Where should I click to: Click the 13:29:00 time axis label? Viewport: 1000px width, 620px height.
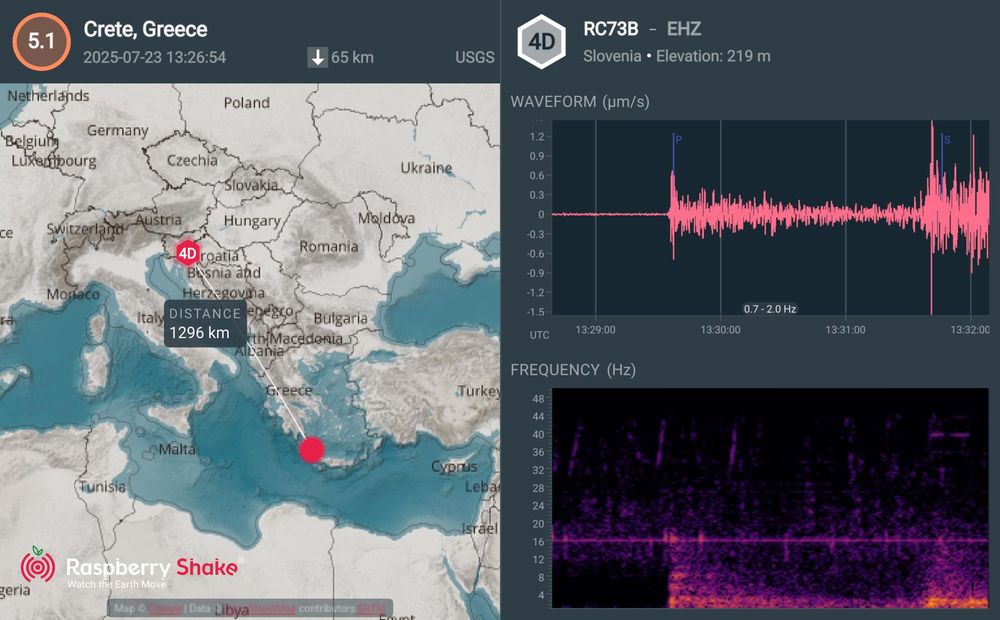(x=596, y=330)
